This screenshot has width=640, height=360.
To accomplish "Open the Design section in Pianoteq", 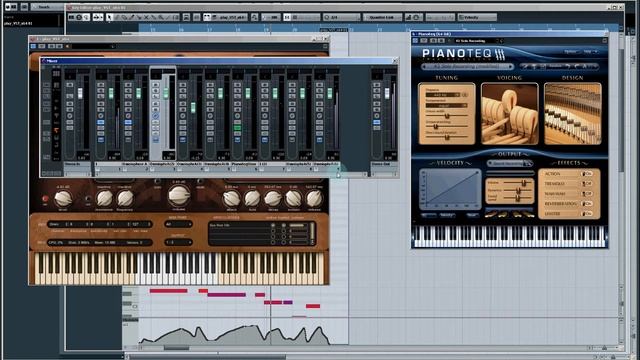I will 573,113.
